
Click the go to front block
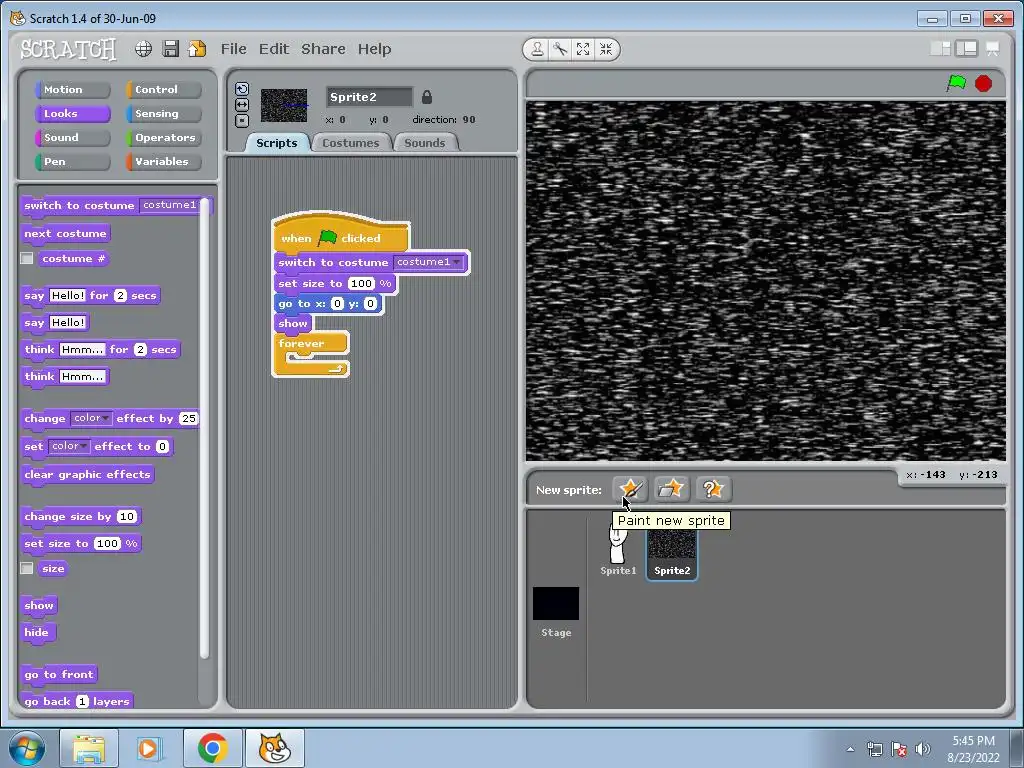pyautogui.click(x=59, y=675)
